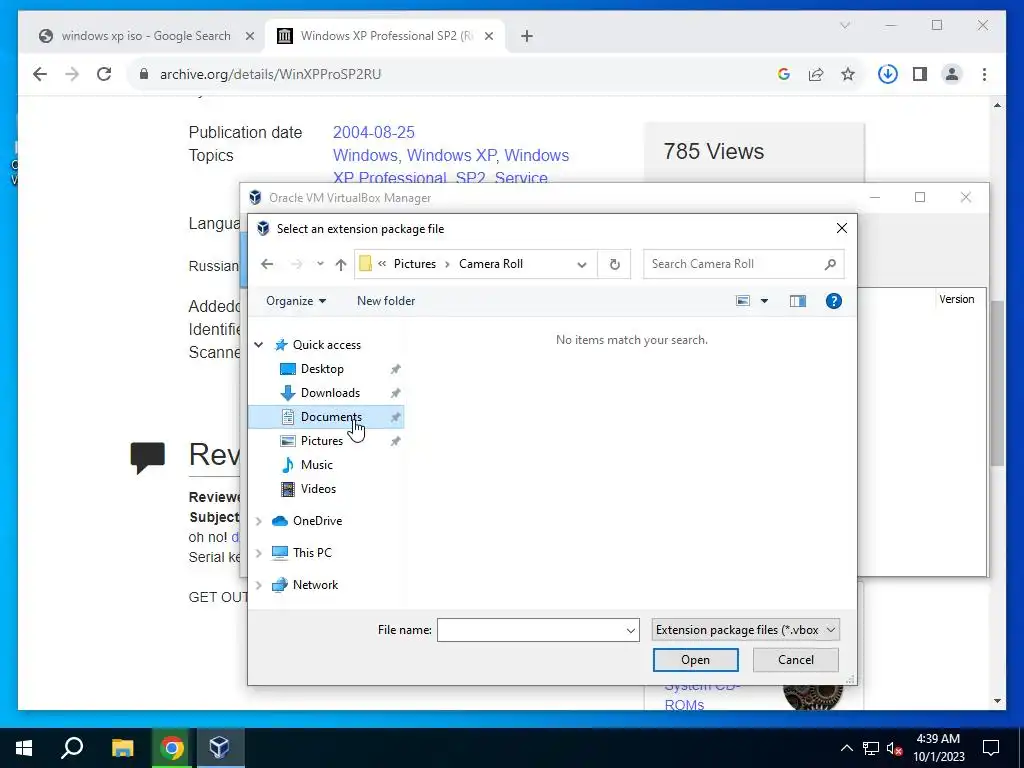The width and height of the screenshot is (1024, 768).
Task: Bookmark this page with star icon
Action: click(x=848, y=74)
